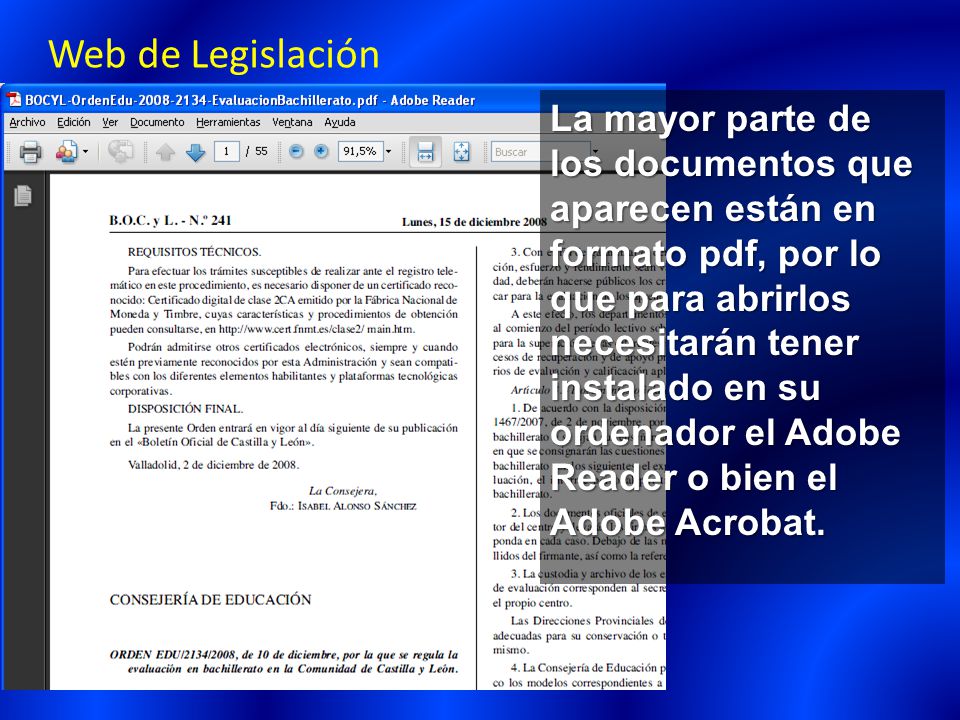The image size is (960, 720).
Task: Go to previous page with the up arrow
Action: (x=165, y=152)
